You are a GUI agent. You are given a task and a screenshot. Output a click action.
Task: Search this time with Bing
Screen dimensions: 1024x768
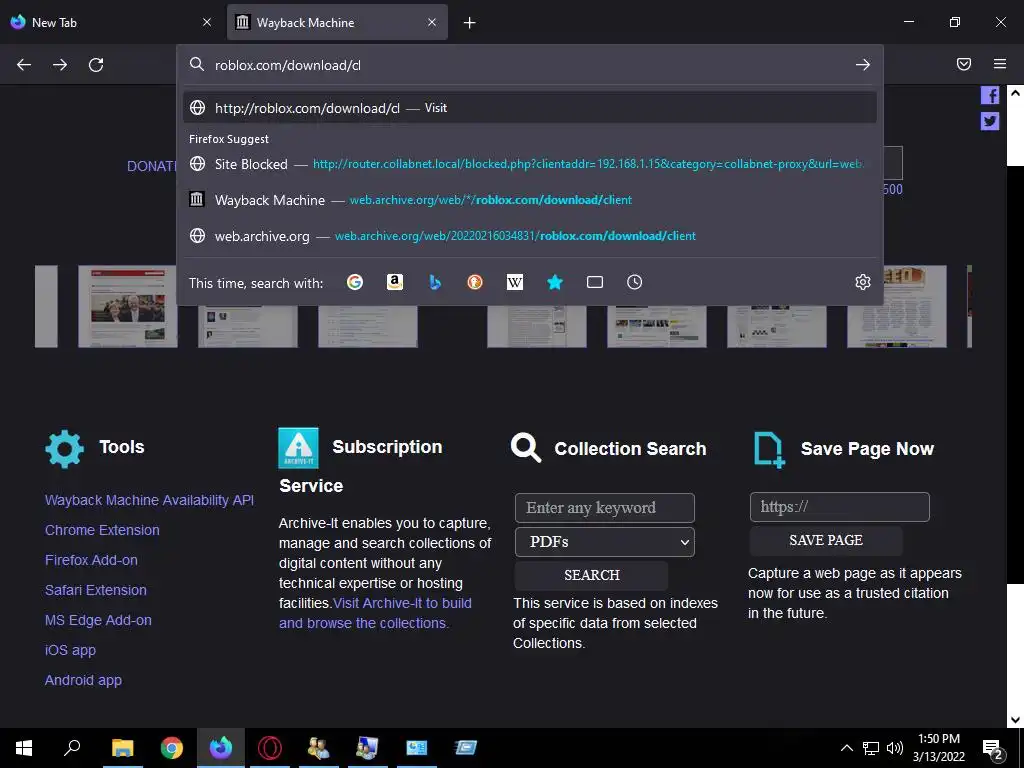pos(435,282)
